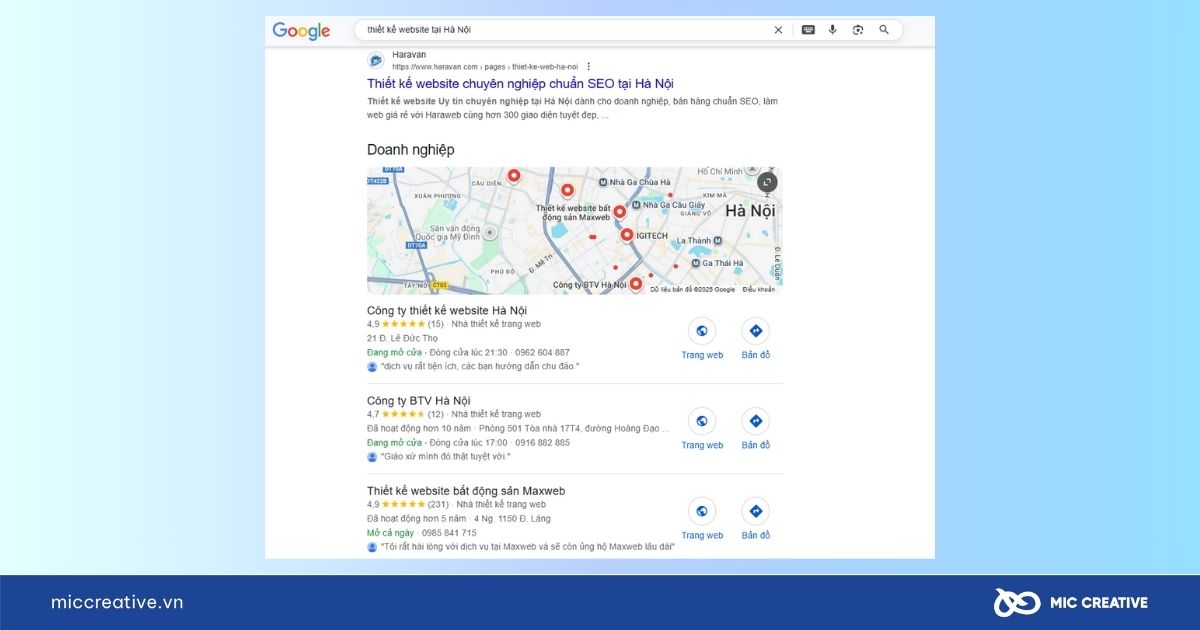Start voice search with the microphone icon
The height and width of the screenshot is (630, 1200).
(832, 30)
